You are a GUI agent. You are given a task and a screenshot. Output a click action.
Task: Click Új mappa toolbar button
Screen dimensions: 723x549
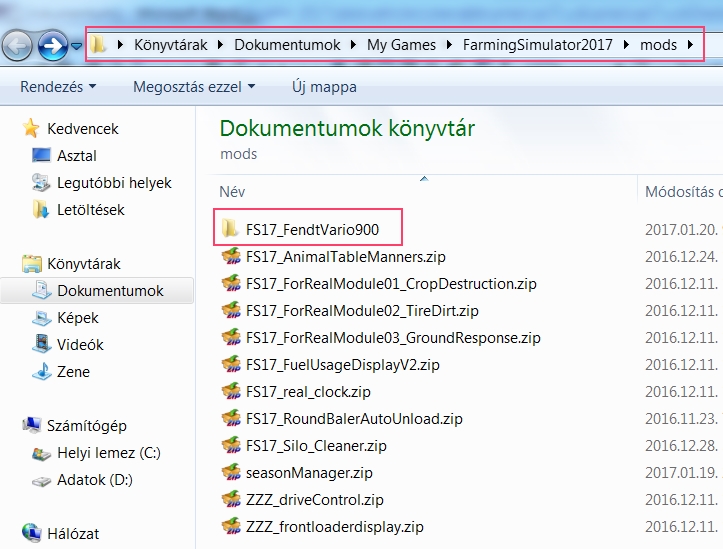pos(324,87)
